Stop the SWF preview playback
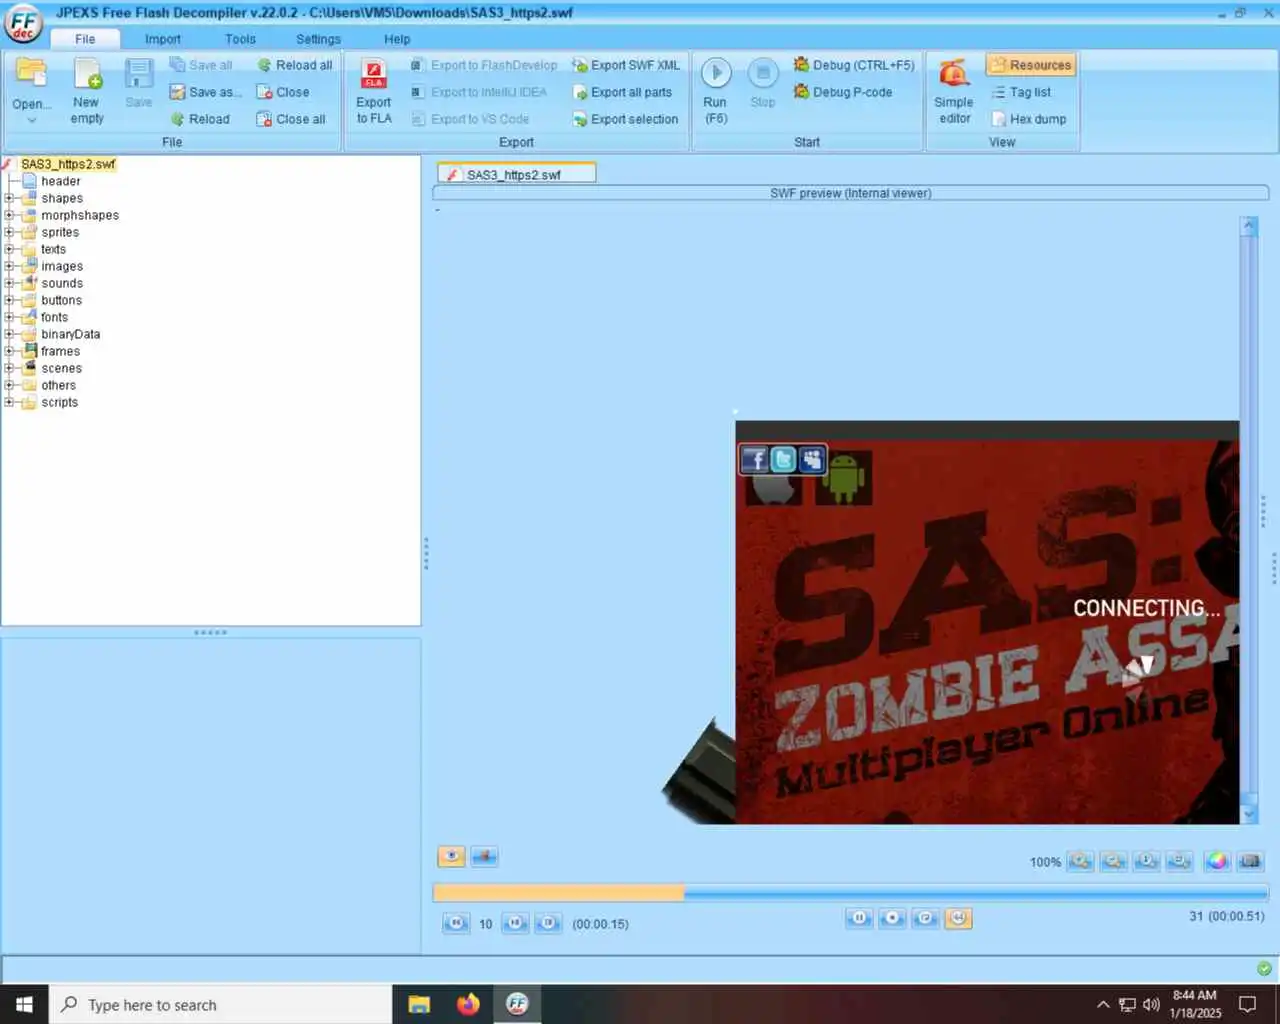 tap(892, 918)
